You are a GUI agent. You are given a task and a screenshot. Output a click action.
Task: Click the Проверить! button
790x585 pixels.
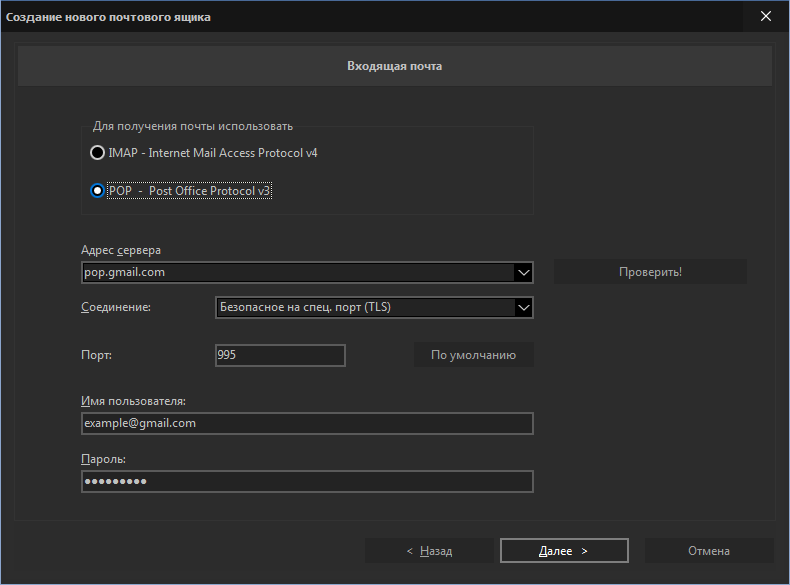click(650, 272)
